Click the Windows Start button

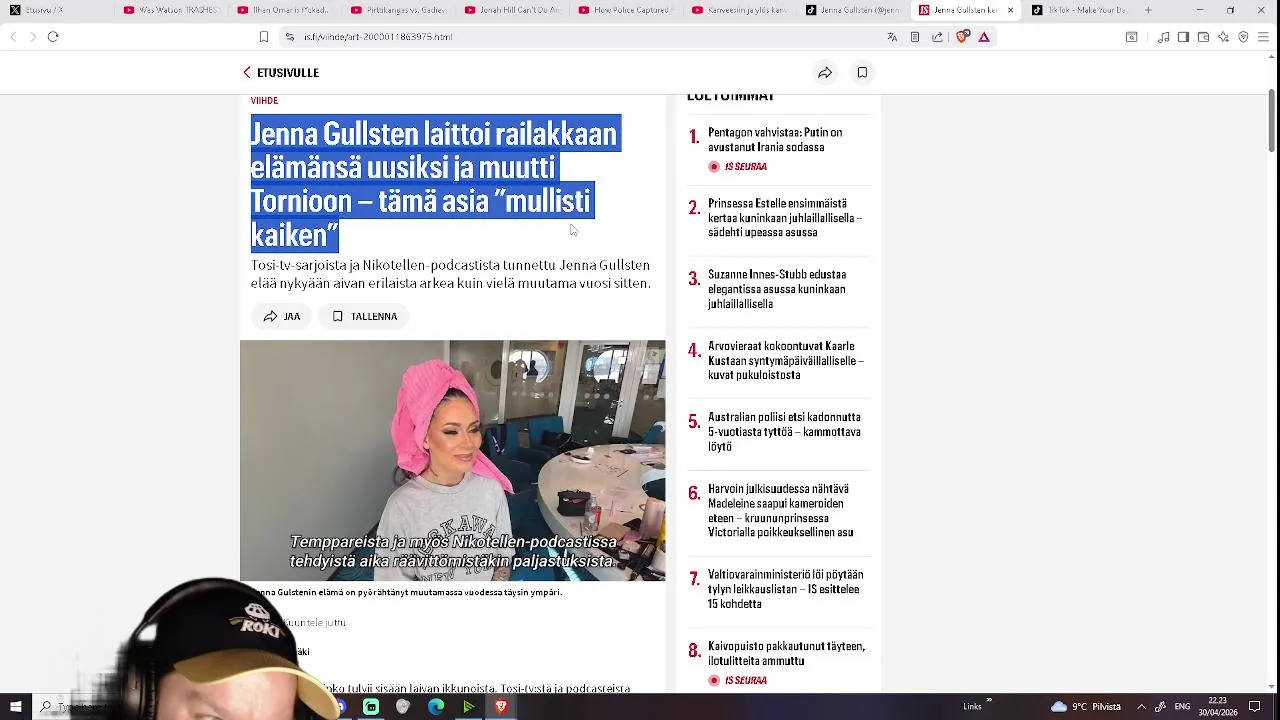click(x=15, y=707)
